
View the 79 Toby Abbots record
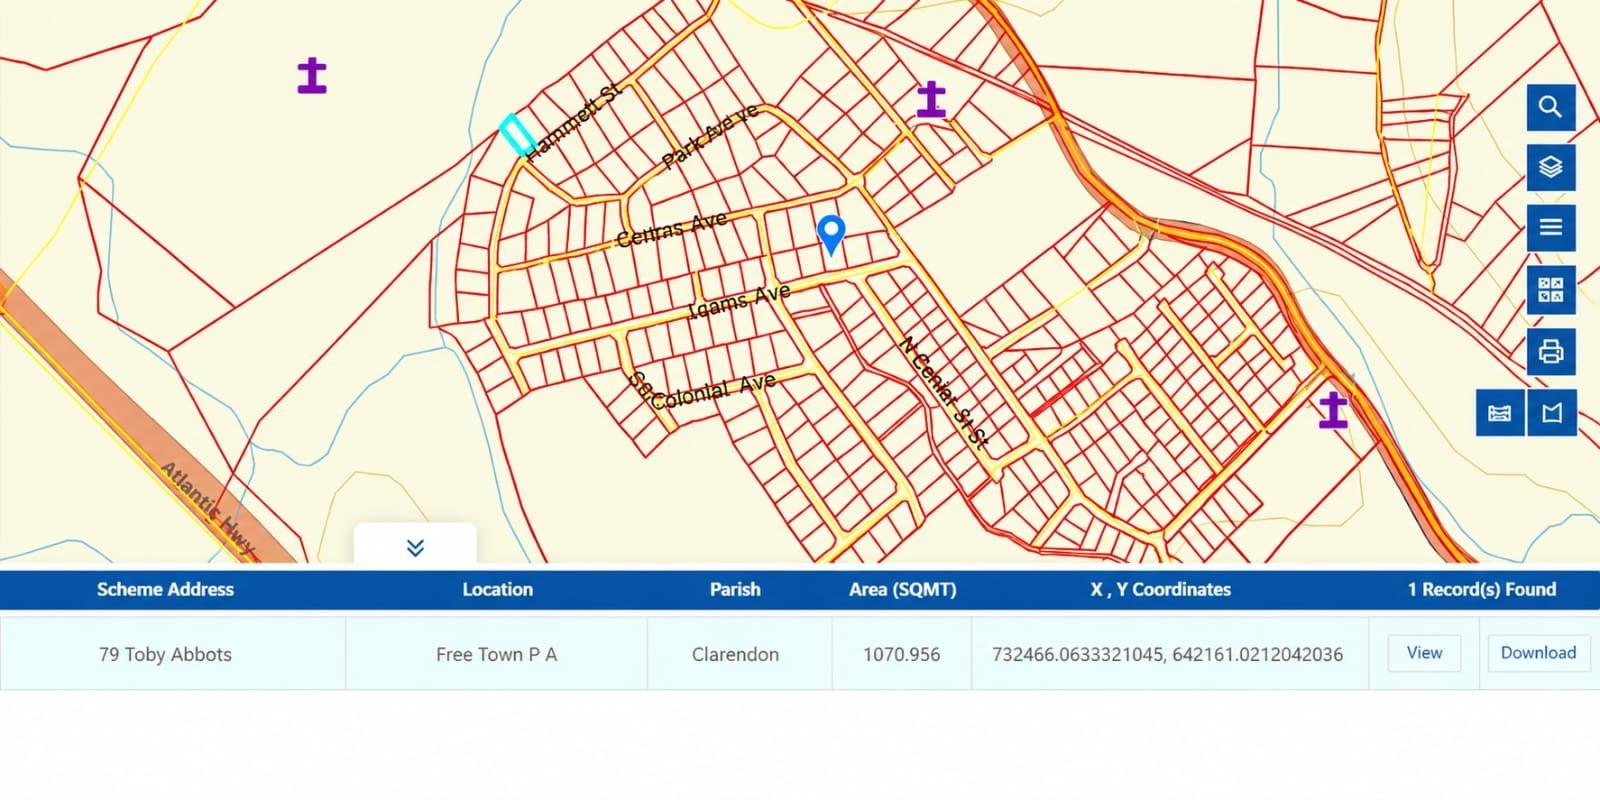click(1424, 653)
